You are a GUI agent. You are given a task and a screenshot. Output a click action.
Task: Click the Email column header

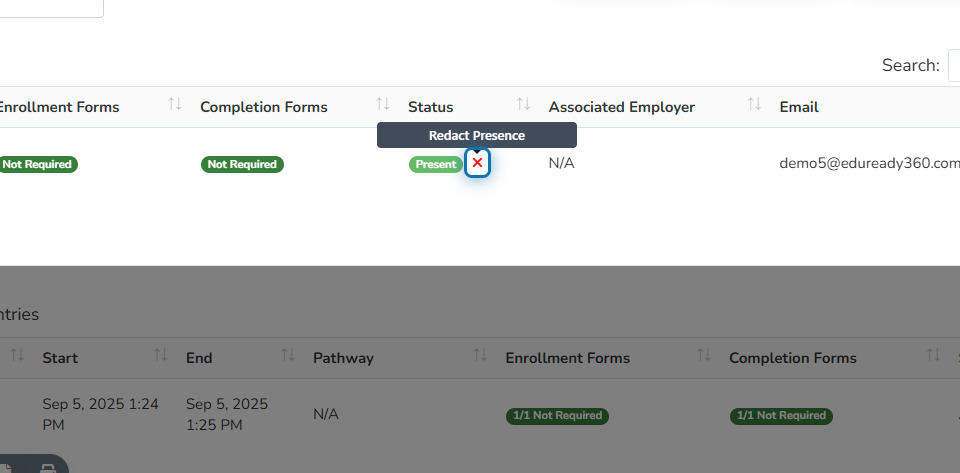coord(799,107)
